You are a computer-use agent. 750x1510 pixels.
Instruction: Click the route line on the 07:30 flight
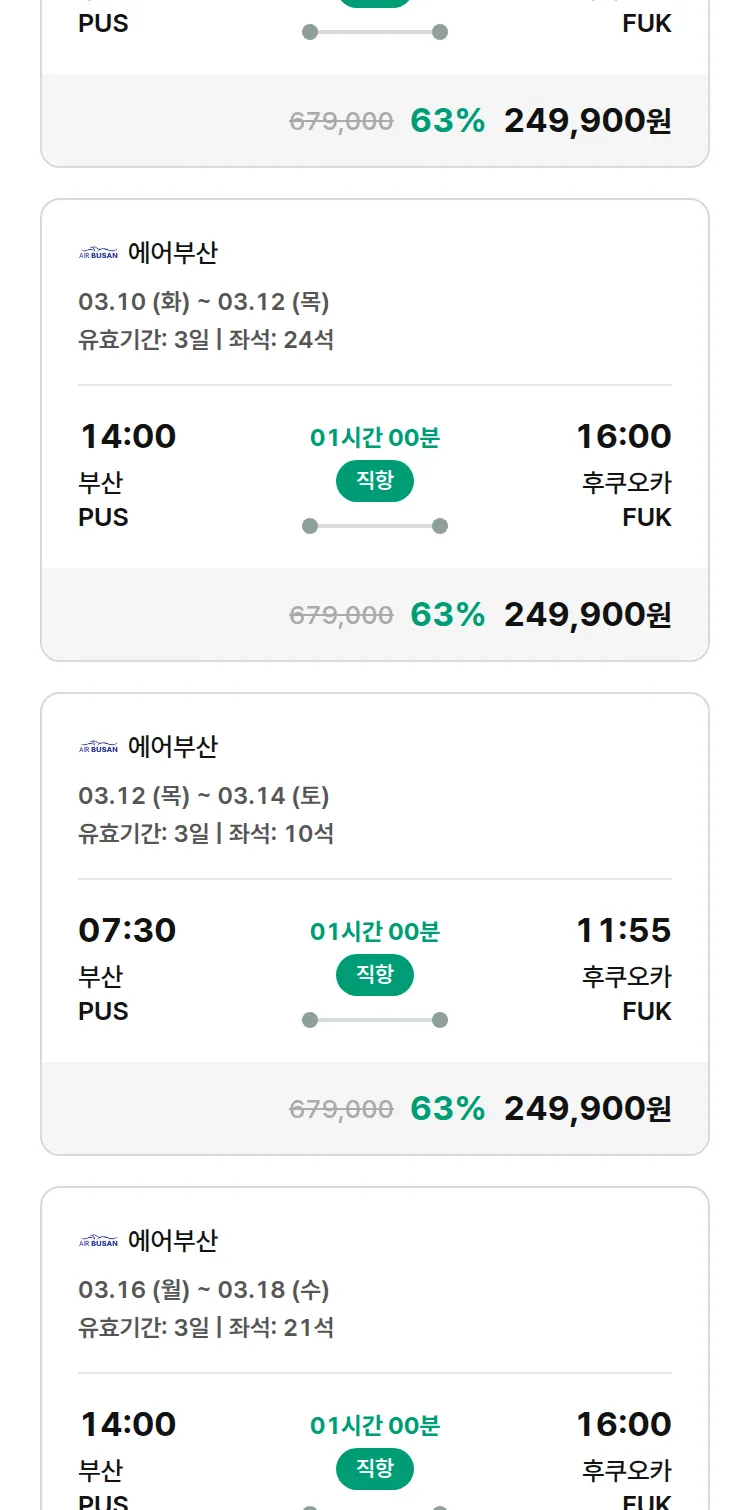[374, 1020]
